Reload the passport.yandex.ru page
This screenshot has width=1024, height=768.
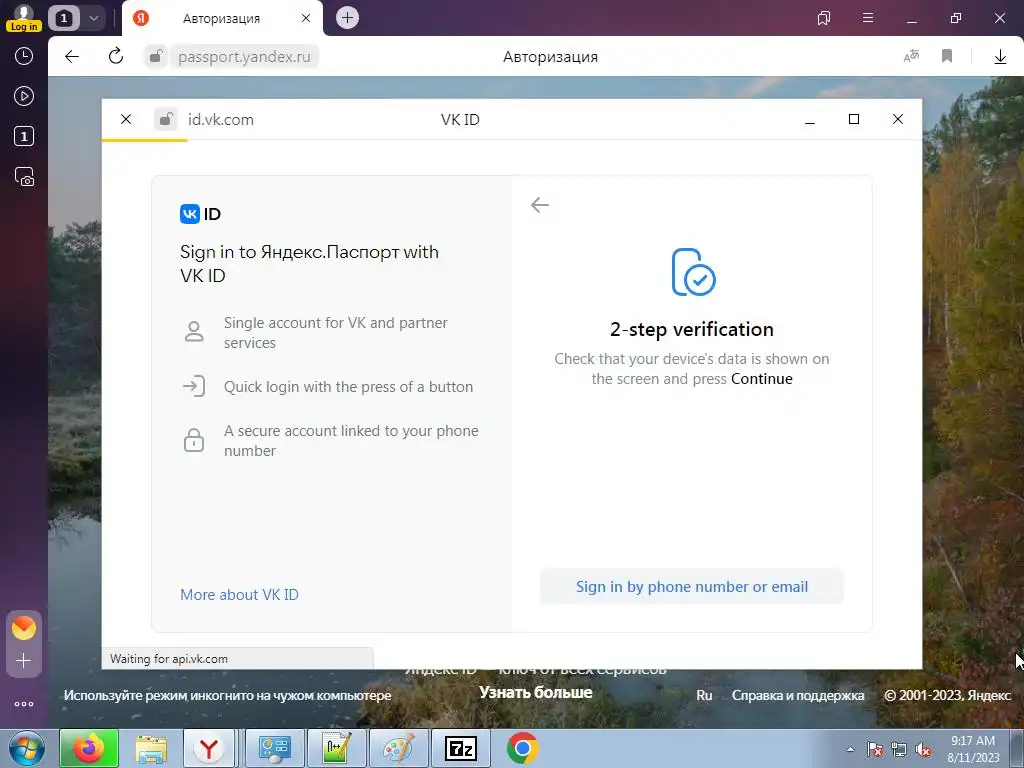point(116,56)
